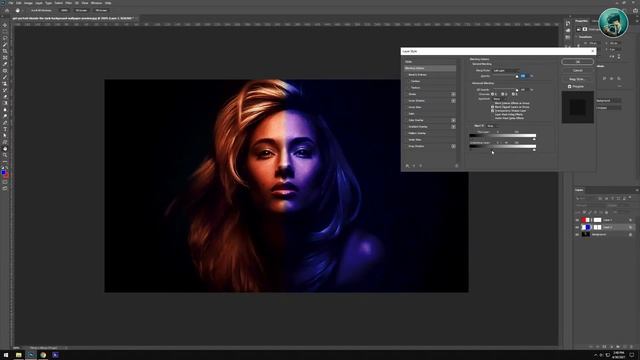Toggle the R channel checkbox
640x360 pixels.
pyautogui.click(x=493, y=94)
